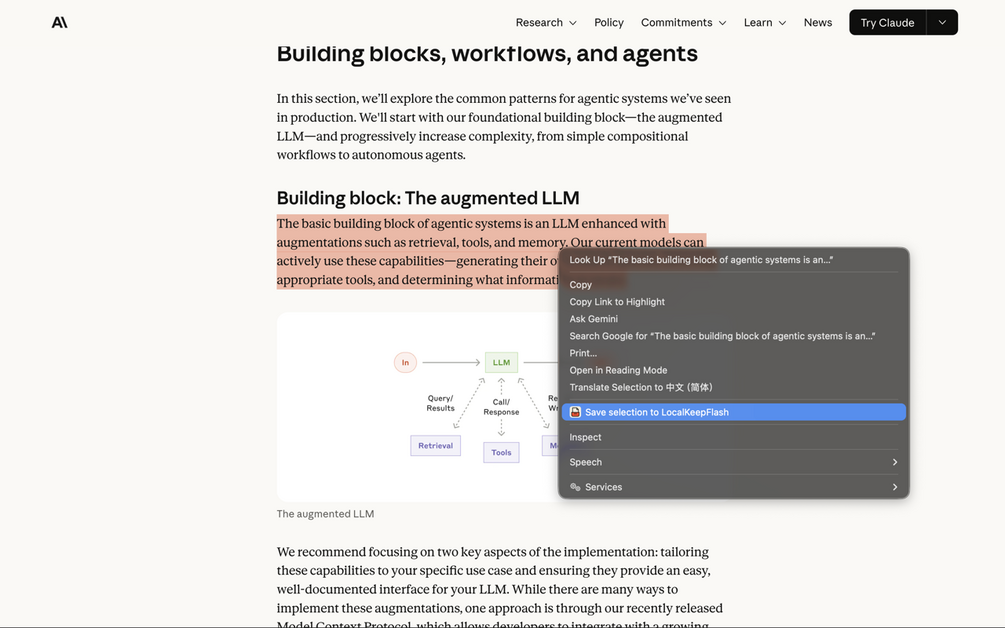The image size is (1005, 628).
Task: Click the LocalKeepFlash extension icon in context menu
Action: tap(575, 412)
